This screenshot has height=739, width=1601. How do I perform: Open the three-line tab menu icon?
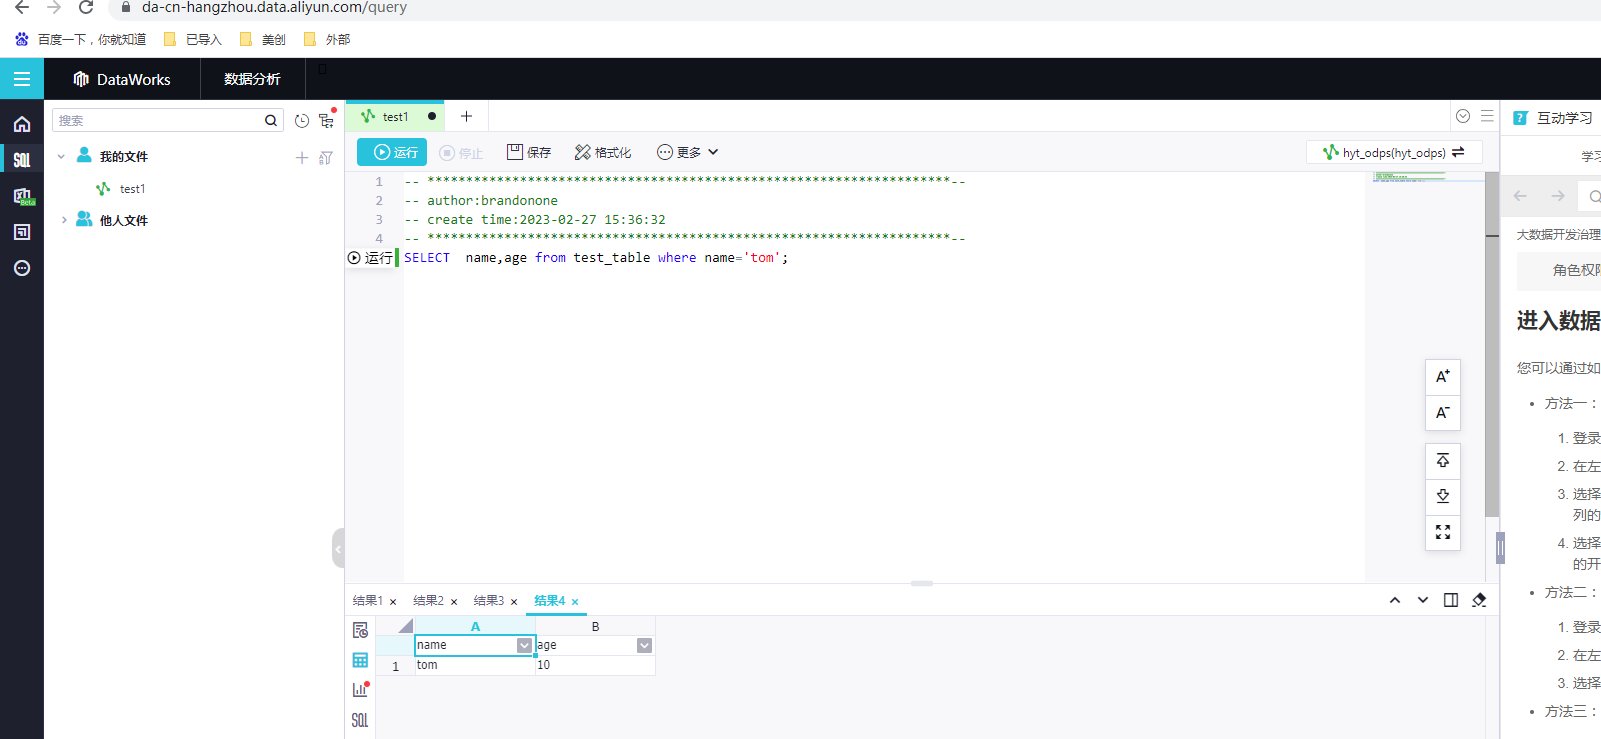pos(1487,116)
